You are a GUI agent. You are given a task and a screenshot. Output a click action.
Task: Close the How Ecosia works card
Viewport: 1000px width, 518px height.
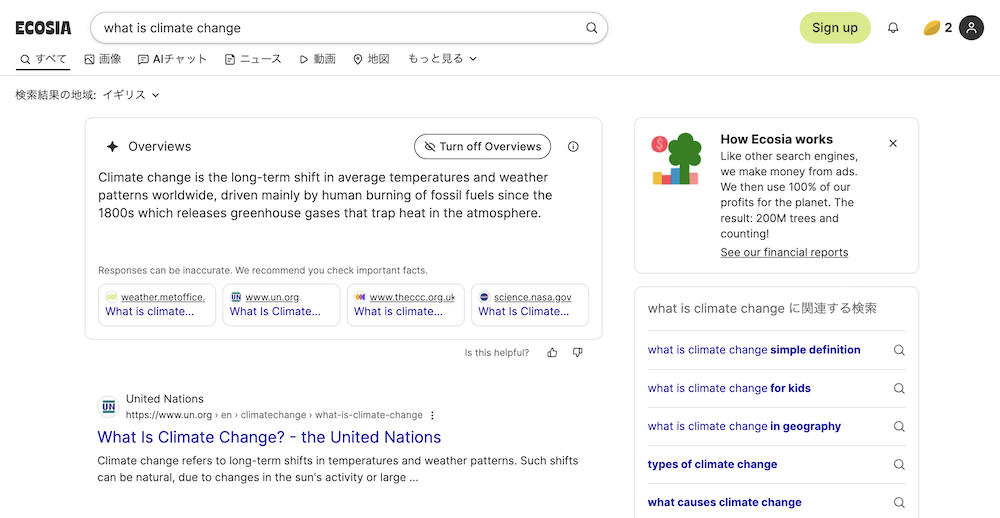[x=893, y=143]
